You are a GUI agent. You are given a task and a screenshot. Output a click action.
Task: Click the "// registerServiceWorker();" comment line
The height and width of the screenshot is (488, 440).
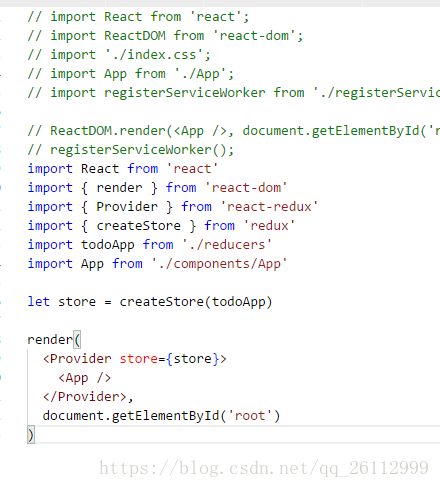[131, 150]
